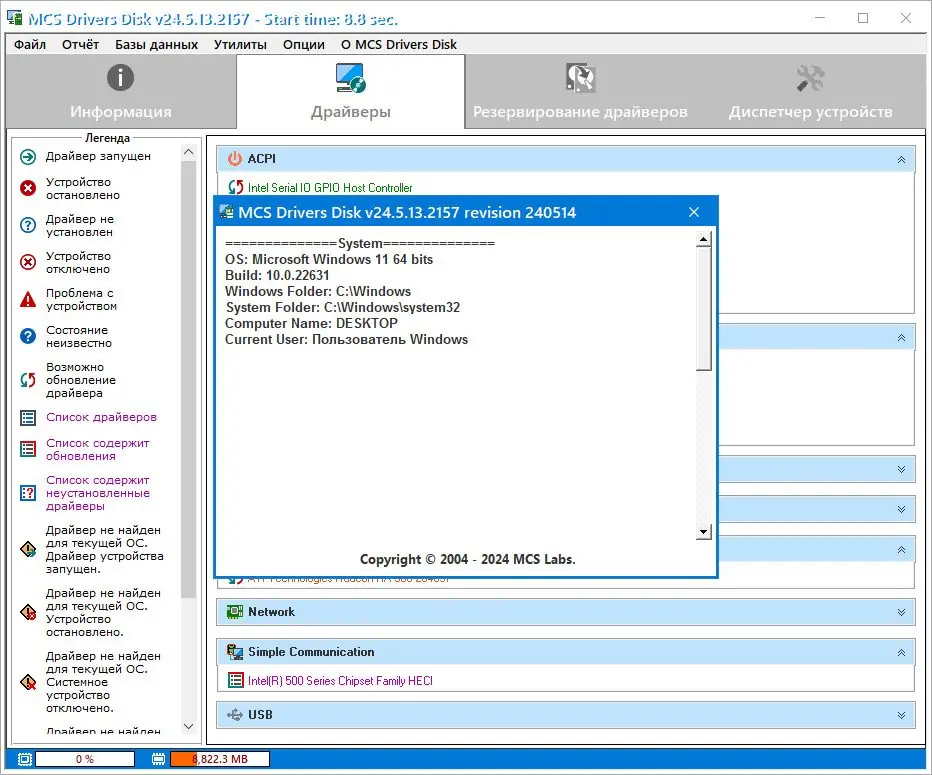Click the 'Список содержит обновления' icon
The width and height of the screenshot is (932, 775).
28,449
